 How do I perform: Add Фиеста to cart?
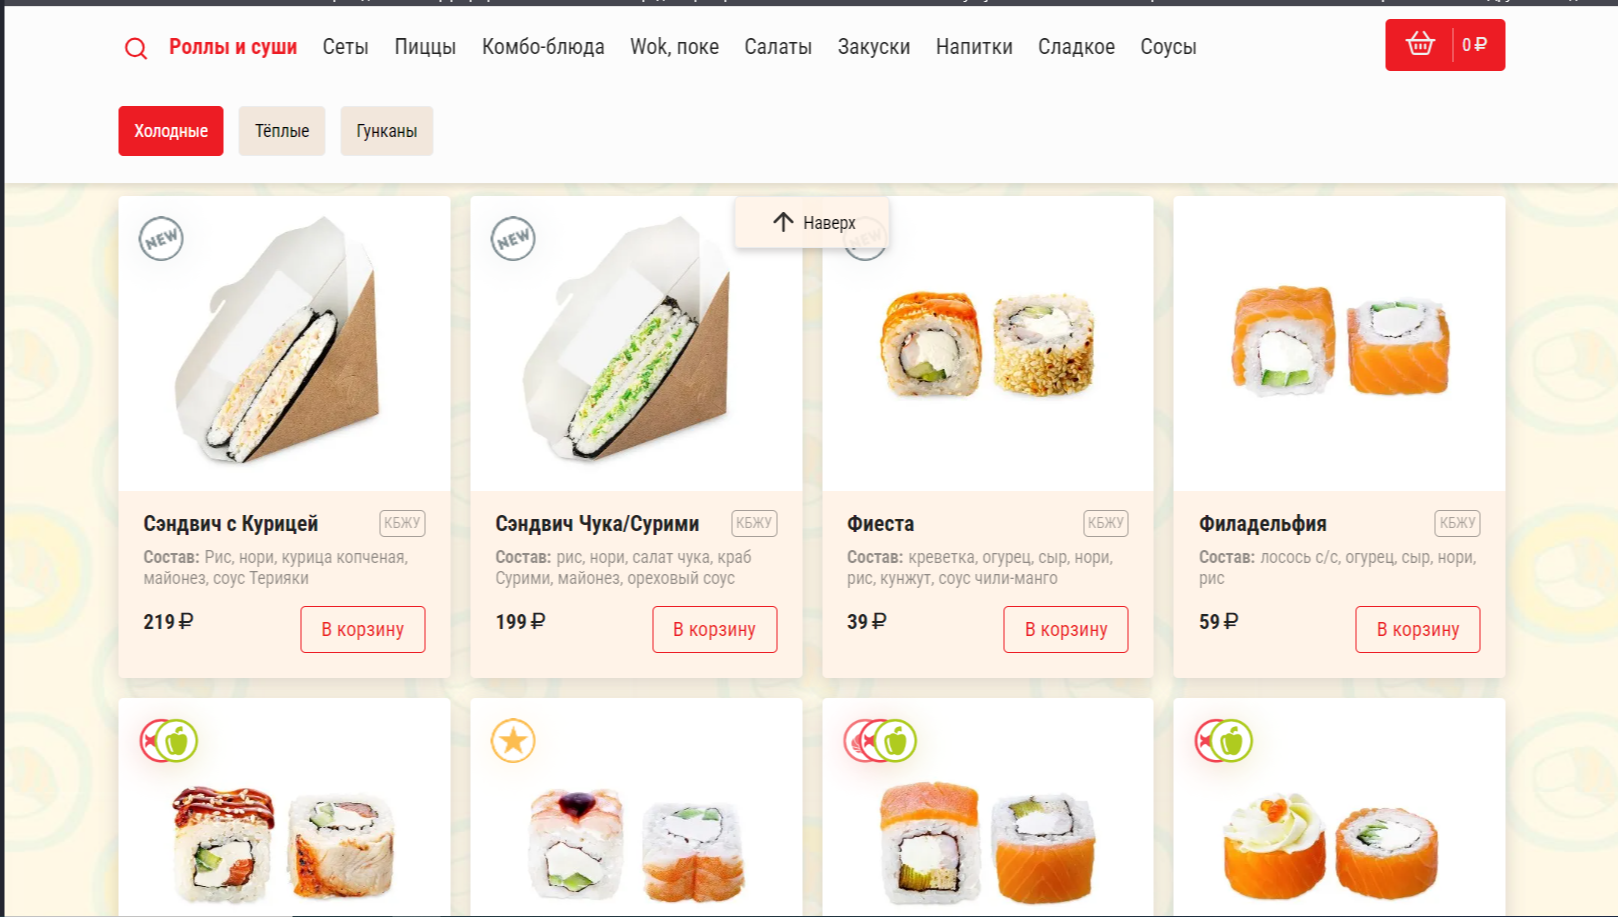[1066, 629]
